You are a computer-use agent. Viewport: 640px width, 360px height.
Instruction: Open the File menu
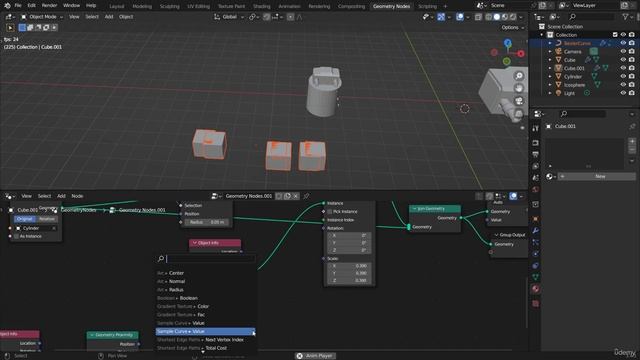[x=18, y=6]
